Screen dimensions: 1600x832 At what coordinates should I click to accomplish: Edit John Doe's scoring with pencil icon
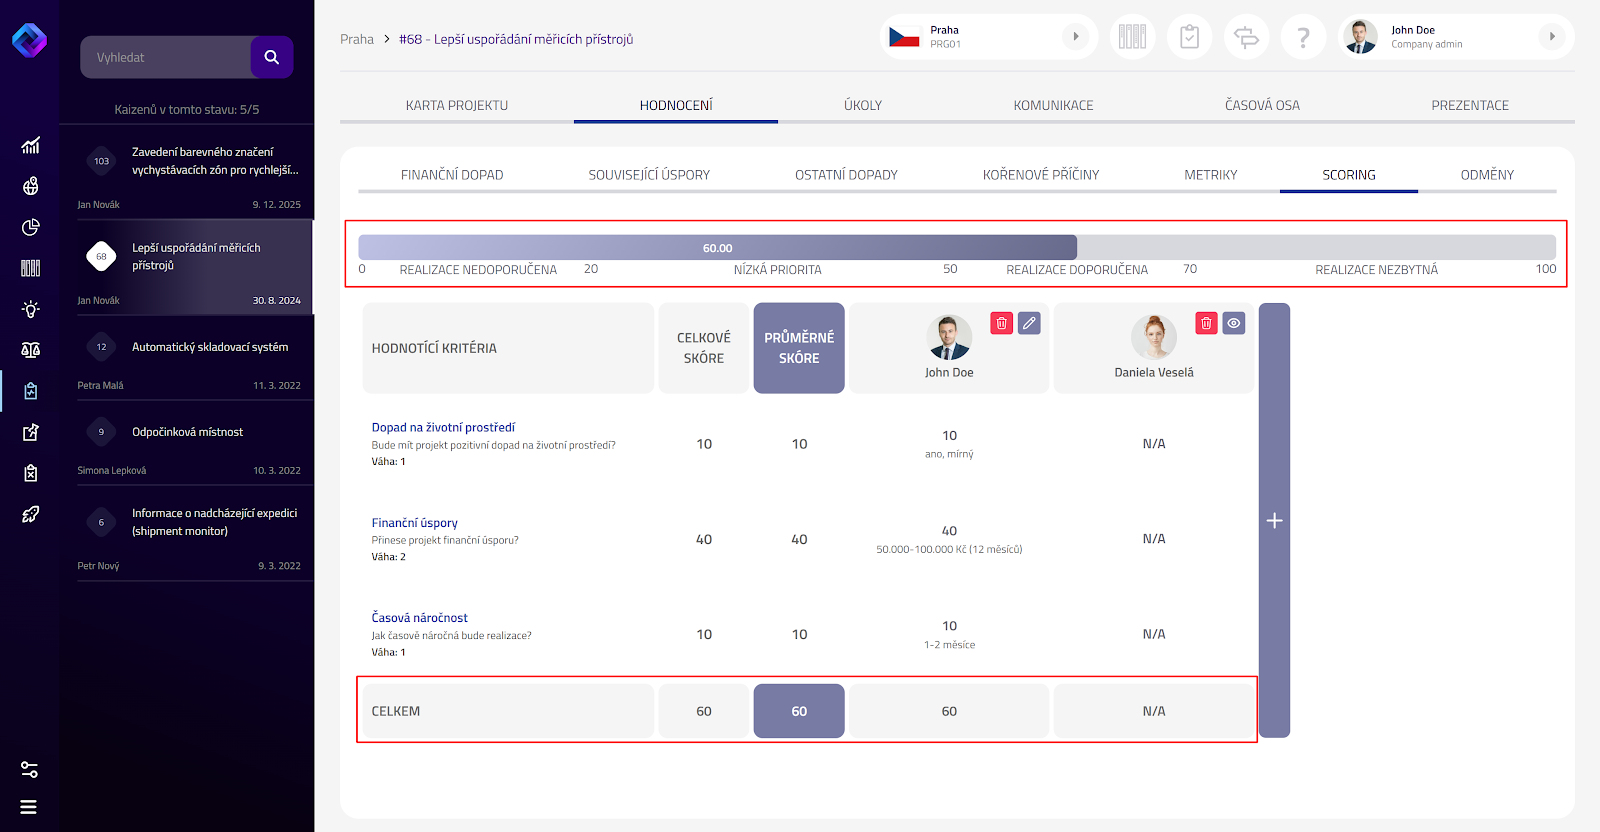click(1029, 323)
